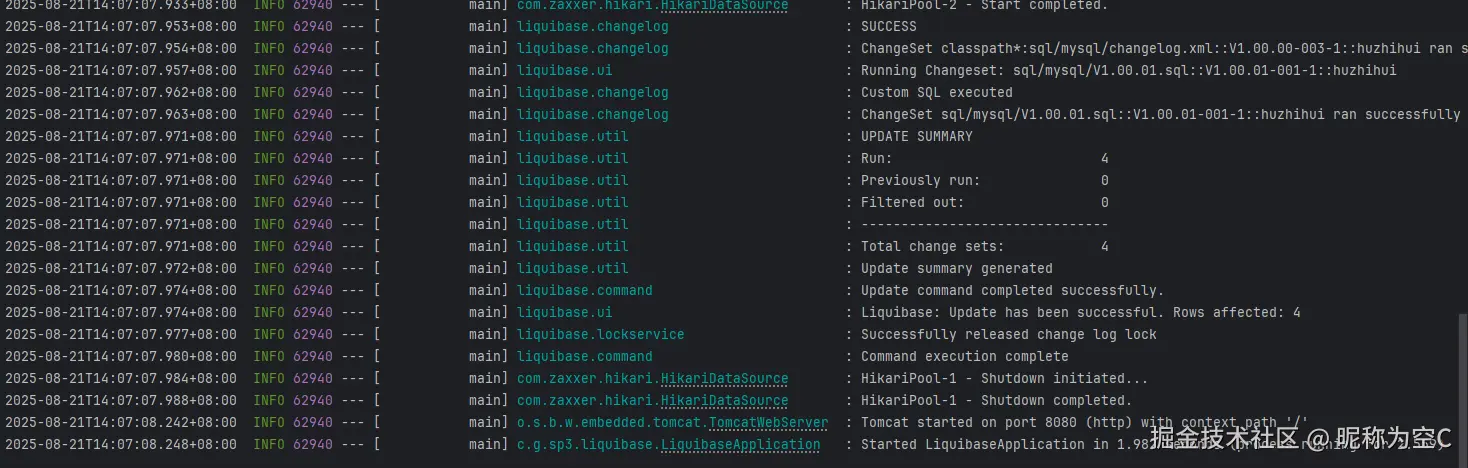Click the SUCCESS log message
The width and height of the screenshot is (1468, 468).
click(x=888, y=27)
